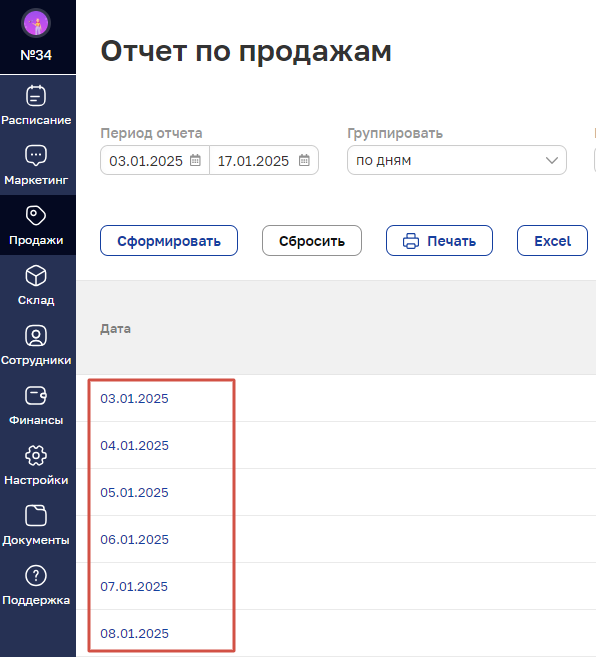Click the Дата column header
The width and height of the screenshot is (596, 657).
pos(115,329)
